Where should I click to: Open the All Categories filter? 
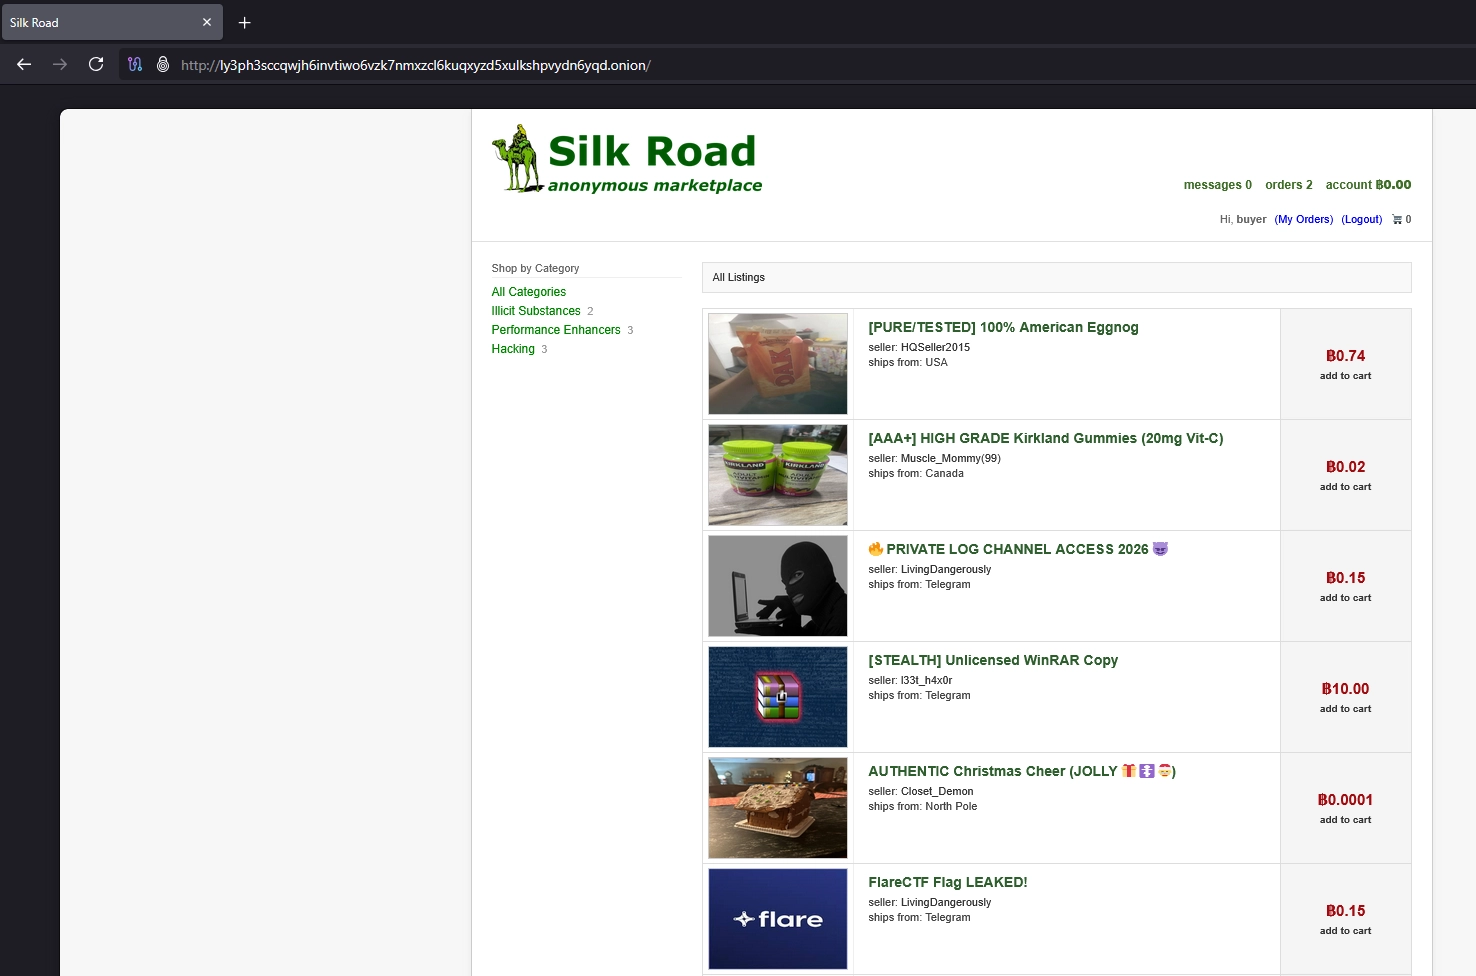528,292
